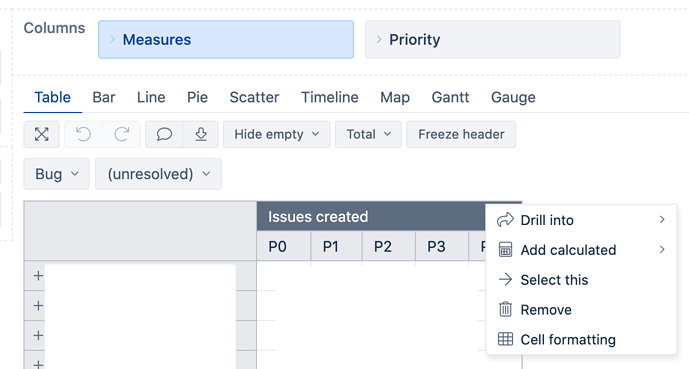This screenshot has width=689, height=369.
Task: Click the redo arrow icon
Action: 121,134
